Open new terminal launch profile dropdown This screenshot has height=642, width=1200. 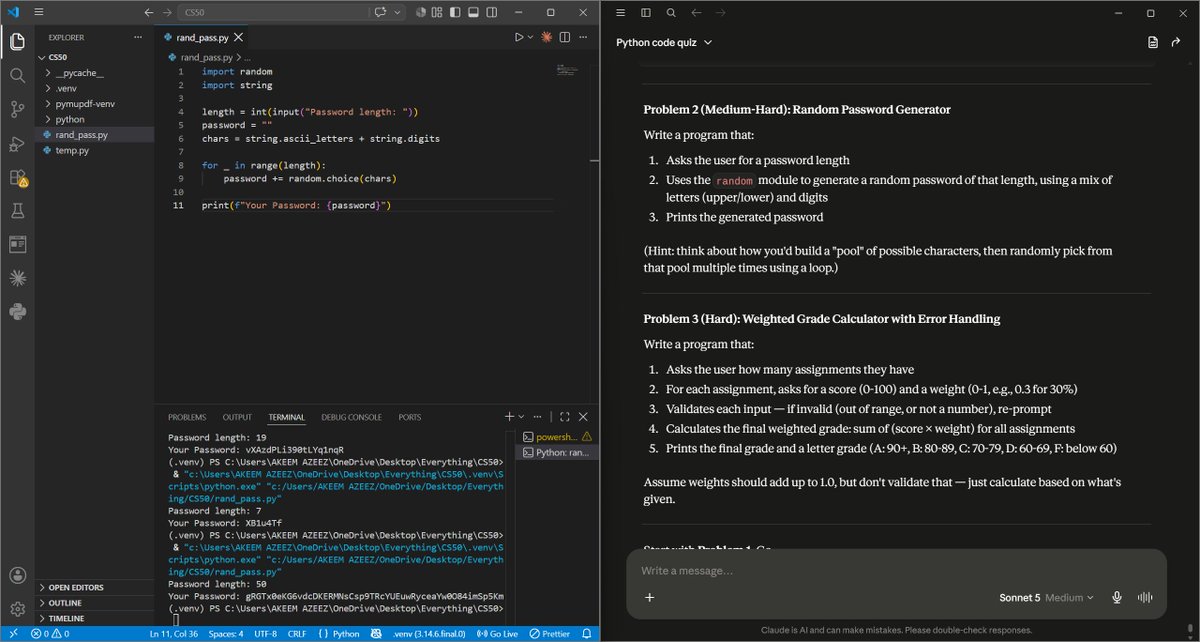[x=522, y=417]
